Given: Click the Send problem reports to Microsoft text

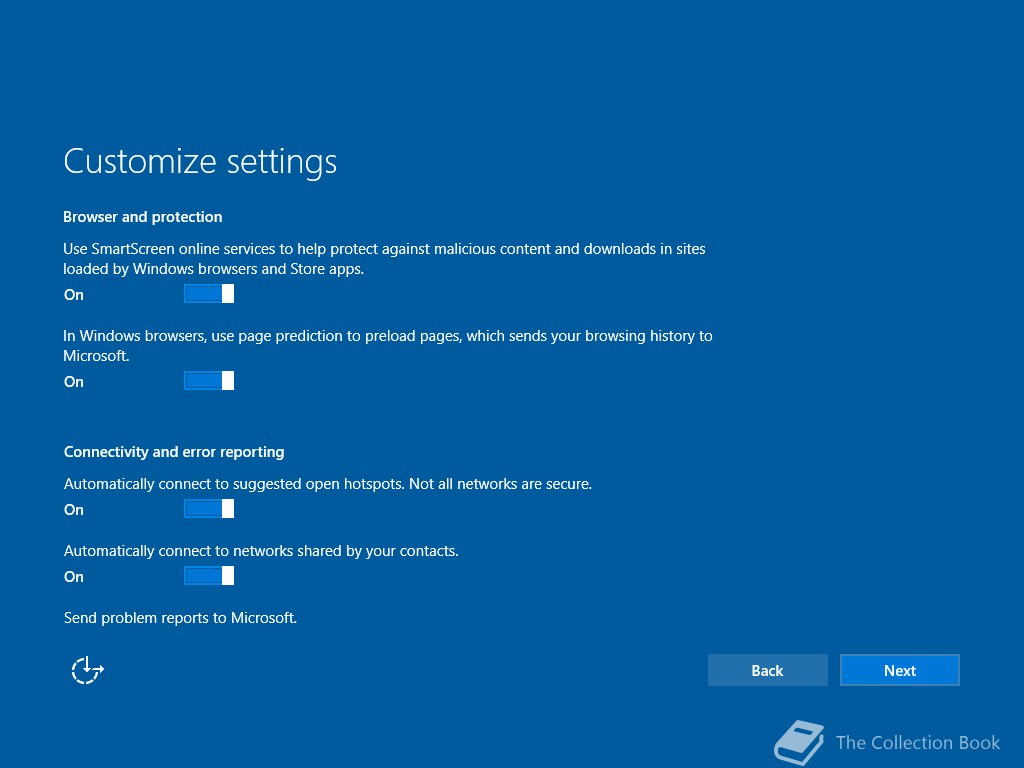Looking at the screenshot, I should (180, 618).
